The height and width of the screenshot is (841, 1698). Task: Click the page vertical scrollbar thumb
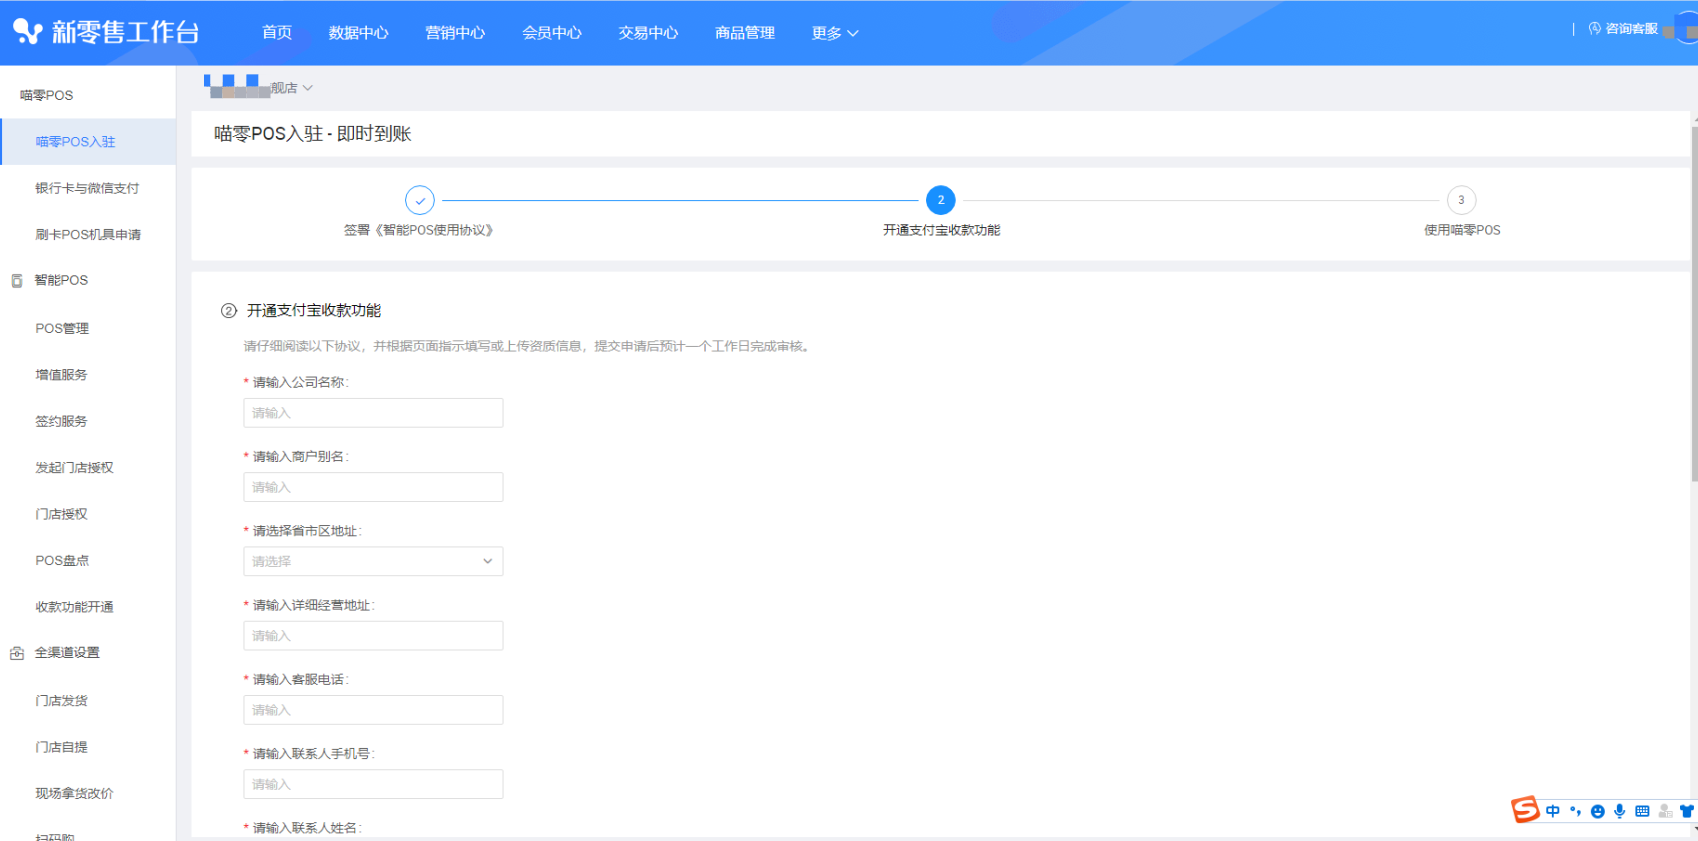(x=1694, y=305)
